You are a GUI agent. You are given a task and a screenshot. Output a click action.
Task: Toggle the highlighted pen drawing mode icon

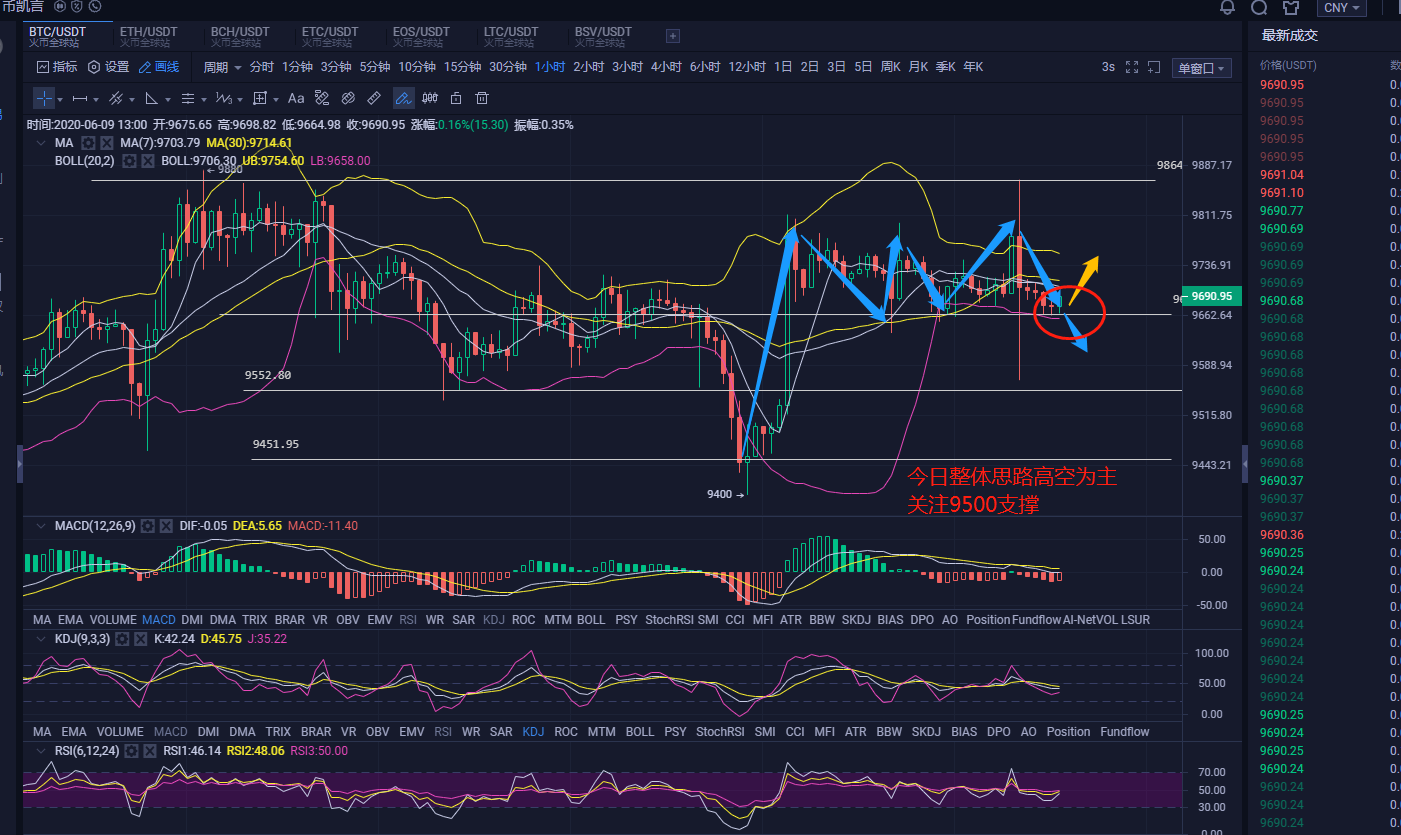point(404,98)
